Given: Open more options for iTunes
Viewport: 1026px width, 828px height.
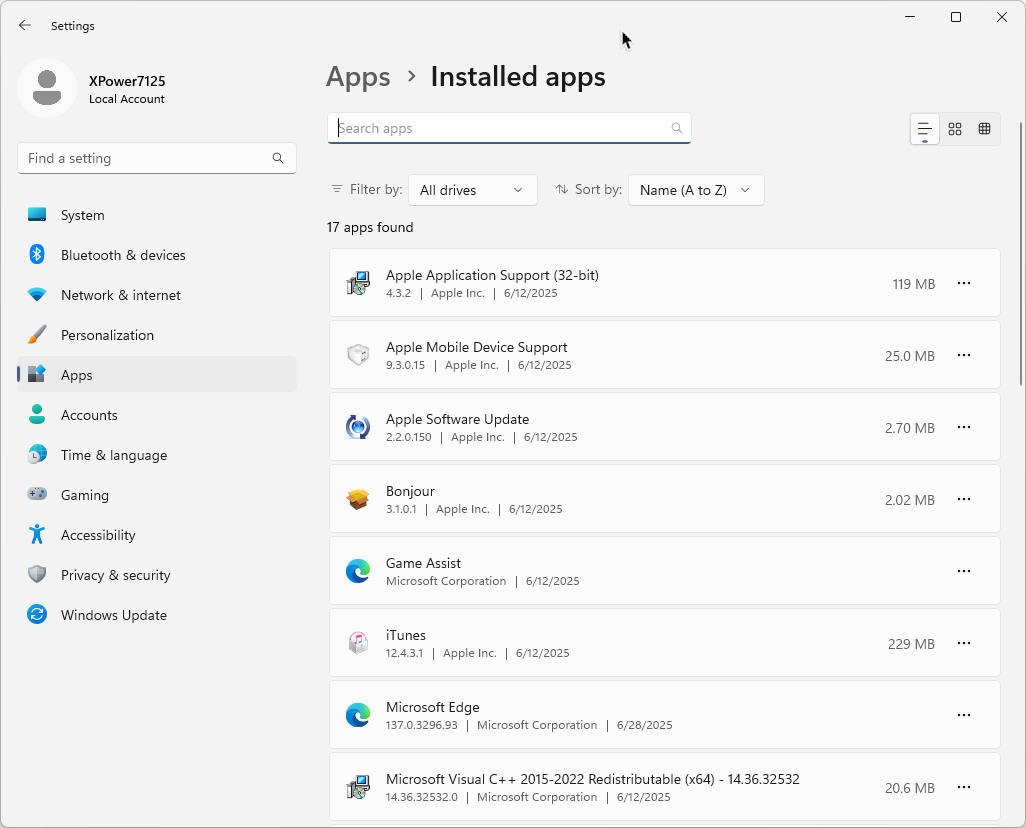Looking at the screenshot, I should [964, 644].
